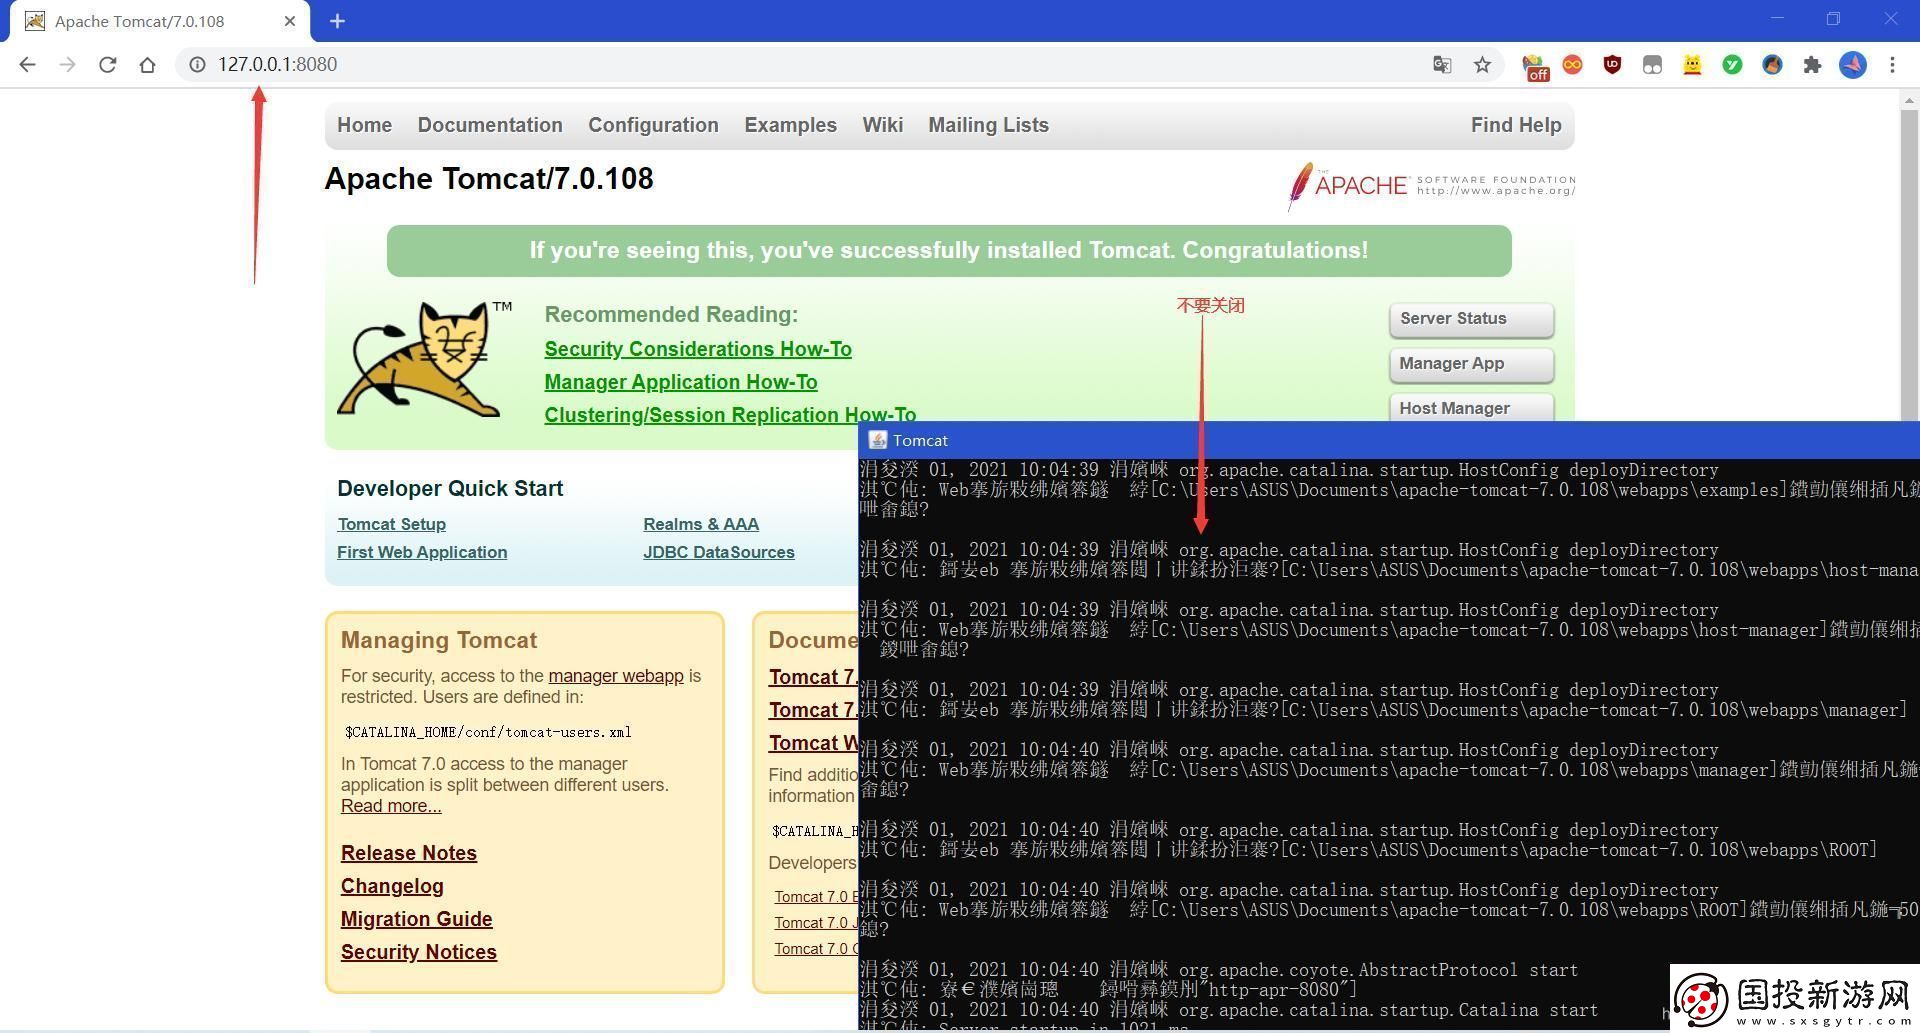This screenshot has width=1920, height=1033.
Task: Click the Google Translate page icon
Action: tap(1441, 65)
